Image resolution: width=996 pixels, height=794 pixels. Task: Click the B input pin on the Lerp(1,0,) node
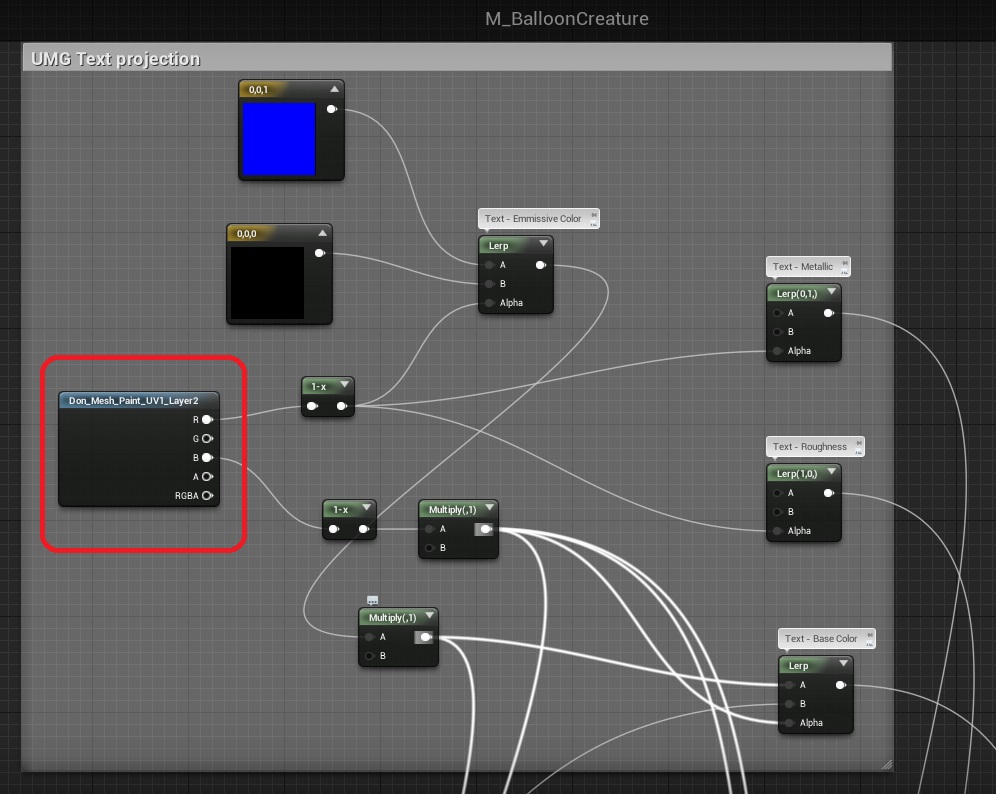[777, 512]
